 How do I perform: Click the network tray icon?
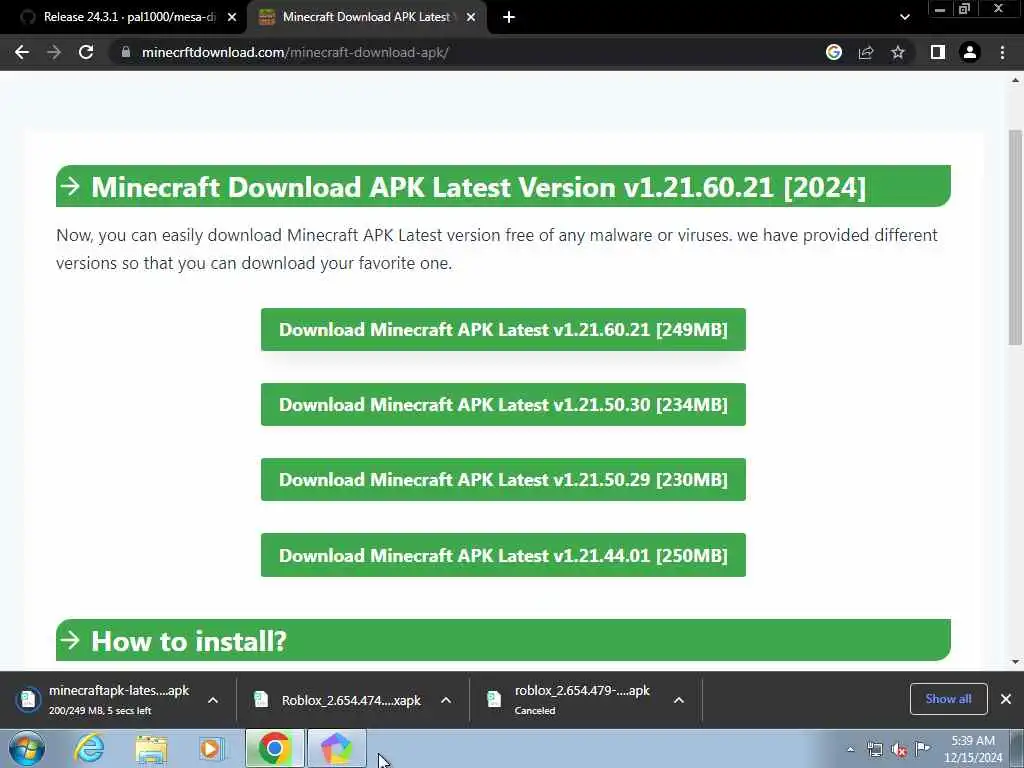click(x=875, y=750)
